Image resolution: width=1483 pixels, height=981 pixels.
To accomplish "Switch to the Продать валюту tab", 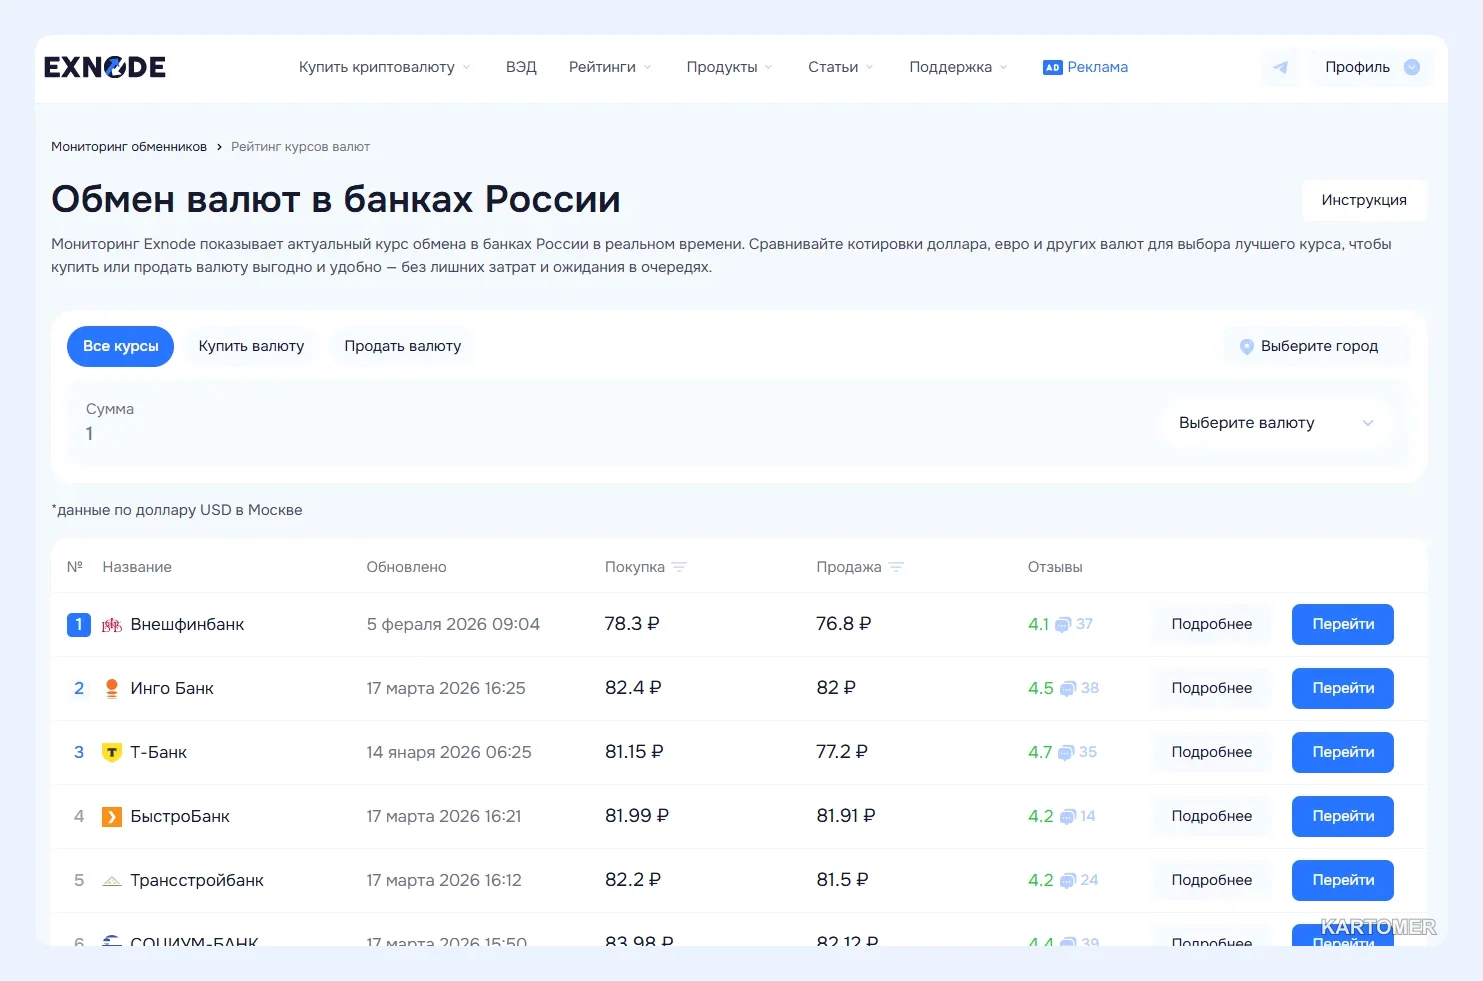I will (403, 346).
